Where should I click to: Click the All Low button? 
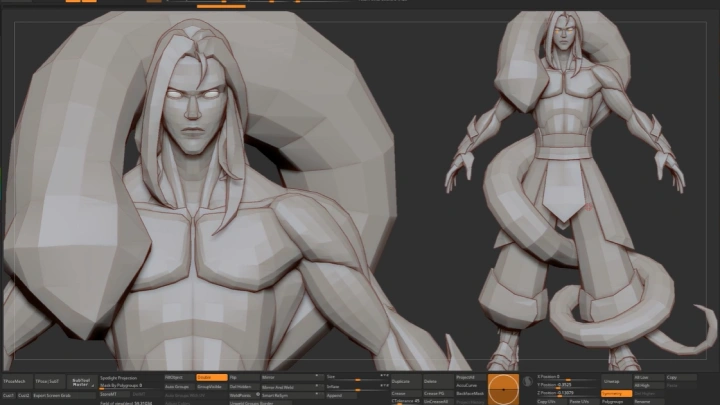click(x=648, y=377)
